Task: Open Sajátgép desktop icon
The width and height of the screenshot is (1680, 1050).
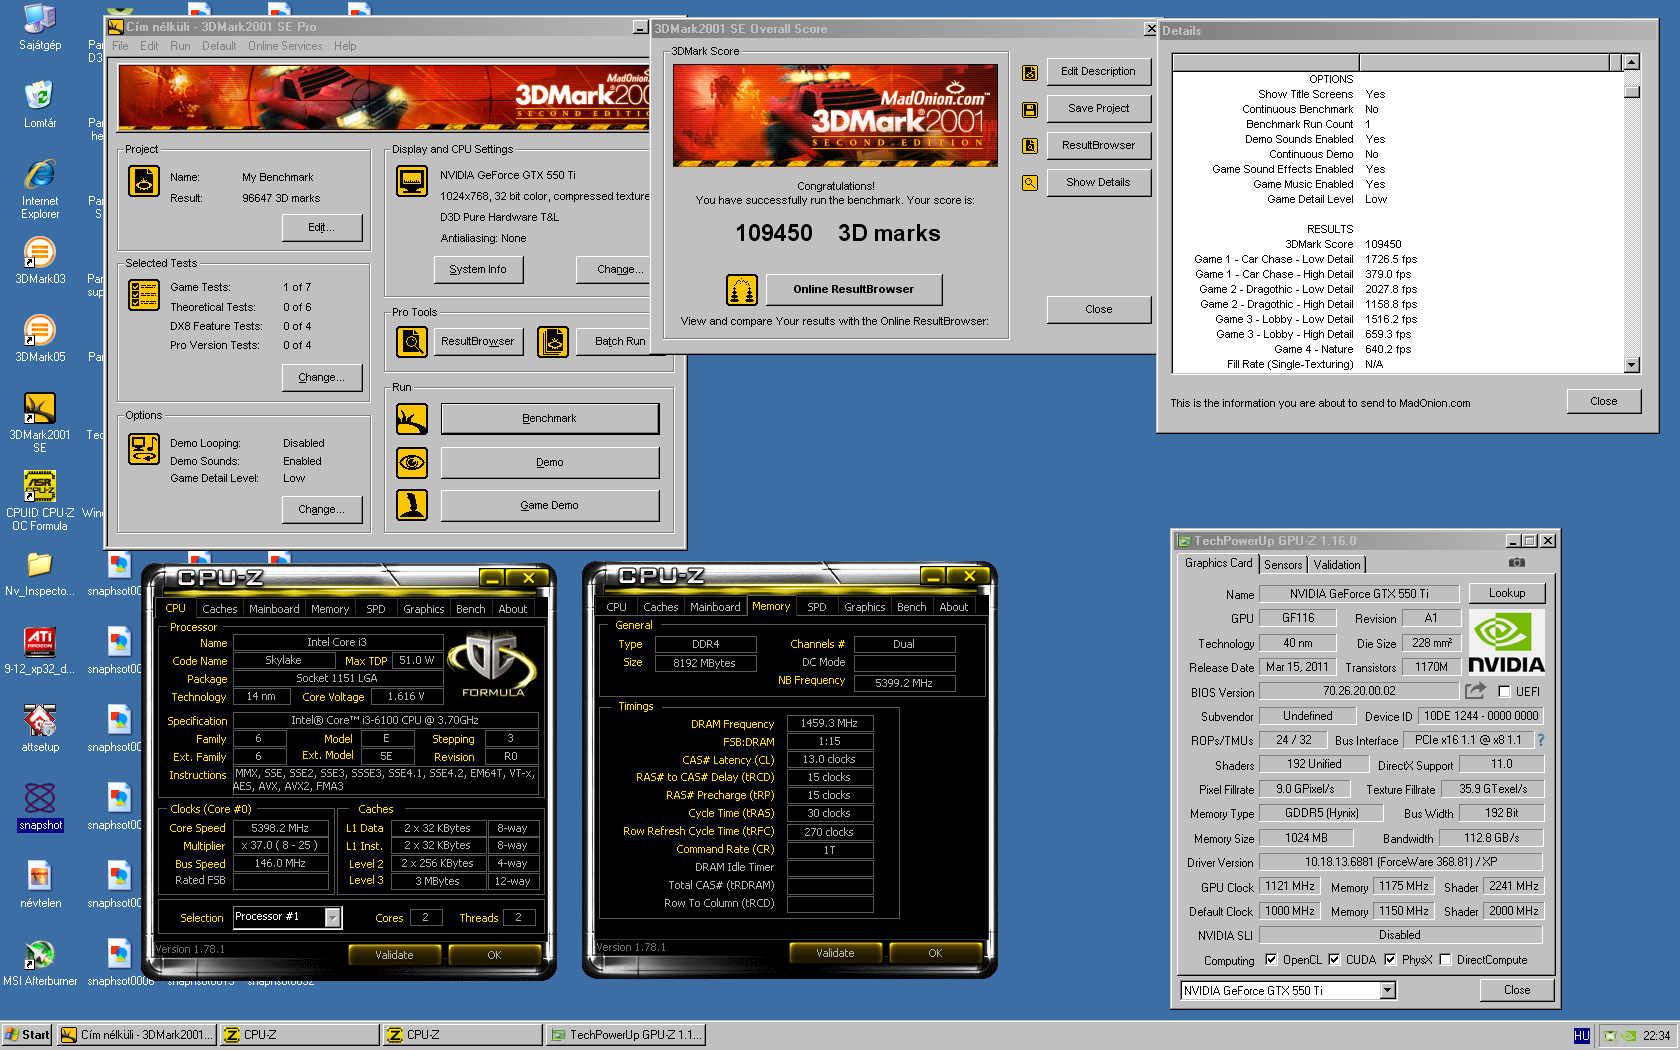Action: pos(40,26)
